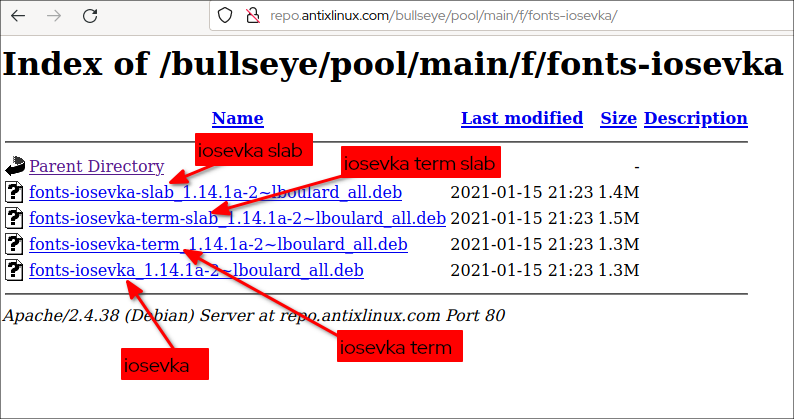Sort listing by Last modified column
This screenshot has height=419, width=794.
522,118
